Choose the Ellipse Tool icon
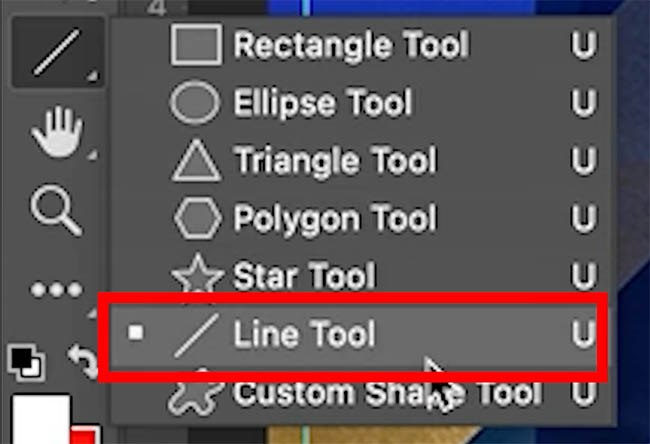 coord(195,102)
